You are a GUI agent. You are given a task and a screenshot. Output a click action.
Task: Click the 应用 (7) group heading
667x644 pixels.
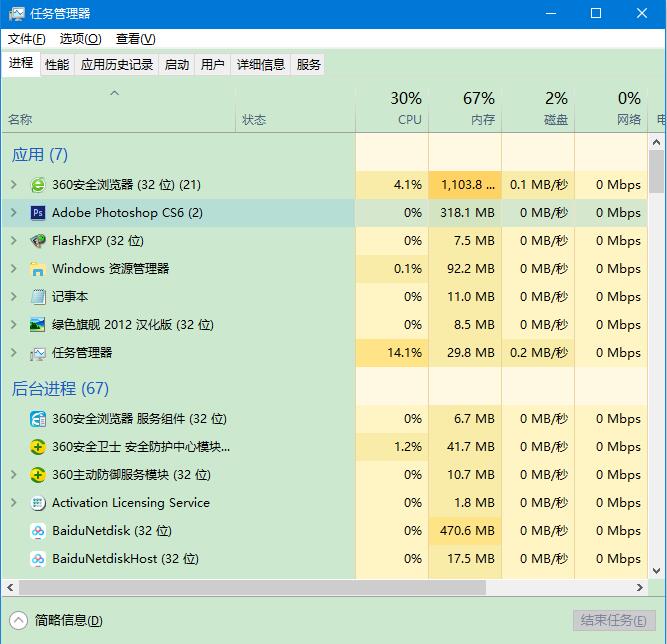pyautogui.click(x=40, y=155)
